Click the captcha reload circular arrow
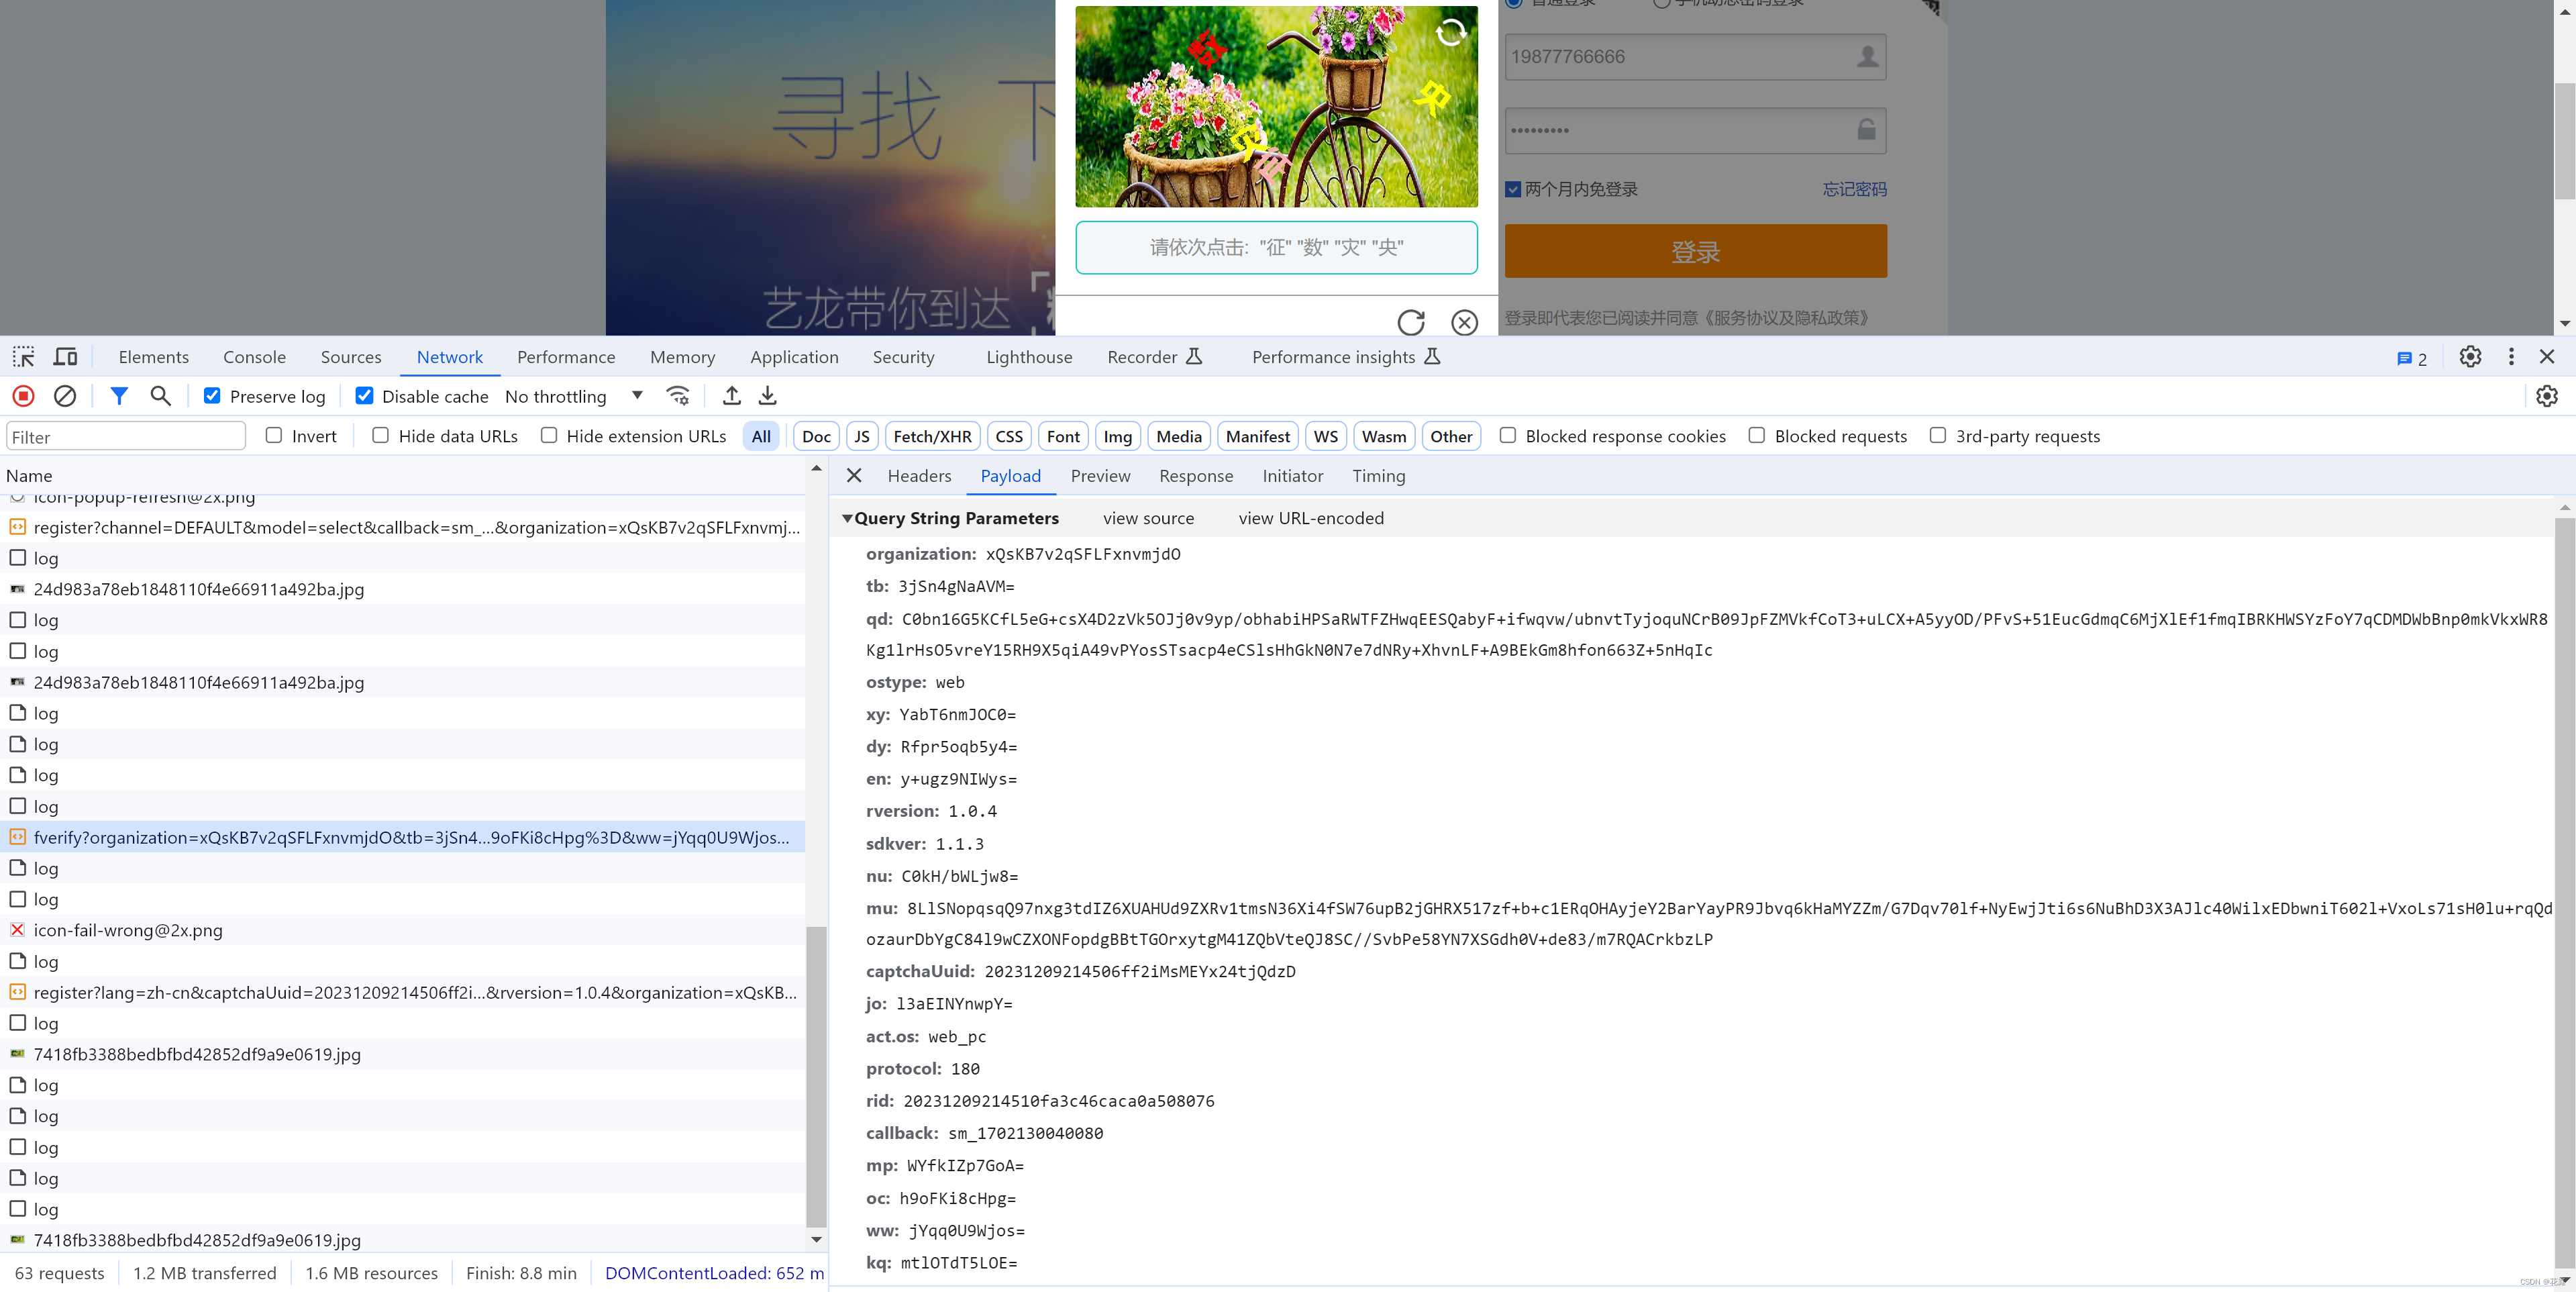This screenshot has width=2576, height=1292. pyautogui.click(x=1411, y=322)
